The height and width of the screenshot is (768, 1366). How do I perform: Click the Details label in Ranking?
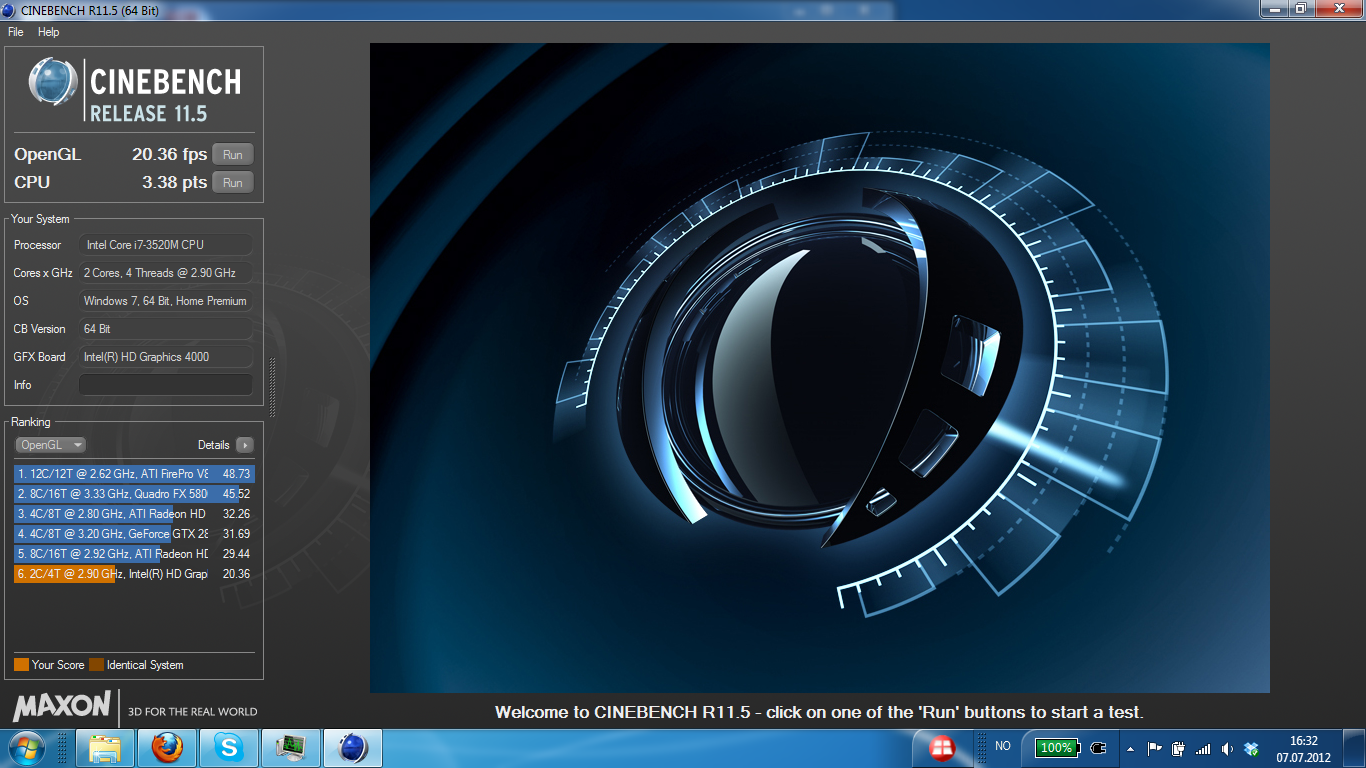tap(214, 445)
